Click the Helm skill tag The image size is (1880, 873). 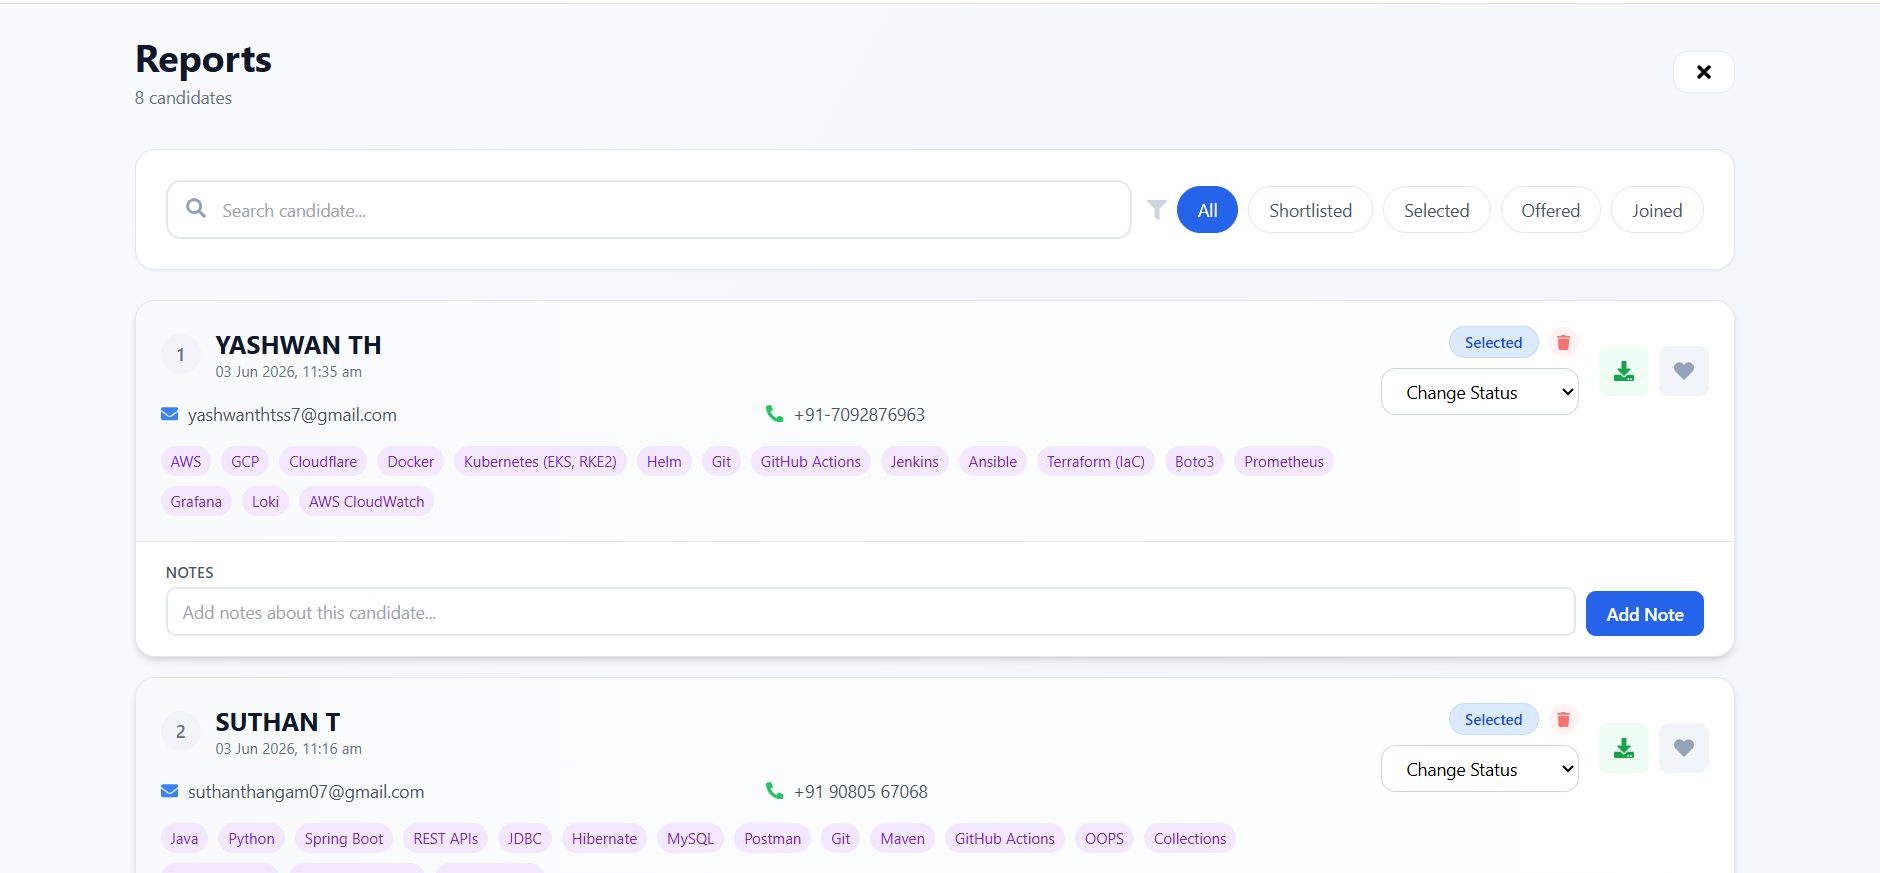pos(664,462)
